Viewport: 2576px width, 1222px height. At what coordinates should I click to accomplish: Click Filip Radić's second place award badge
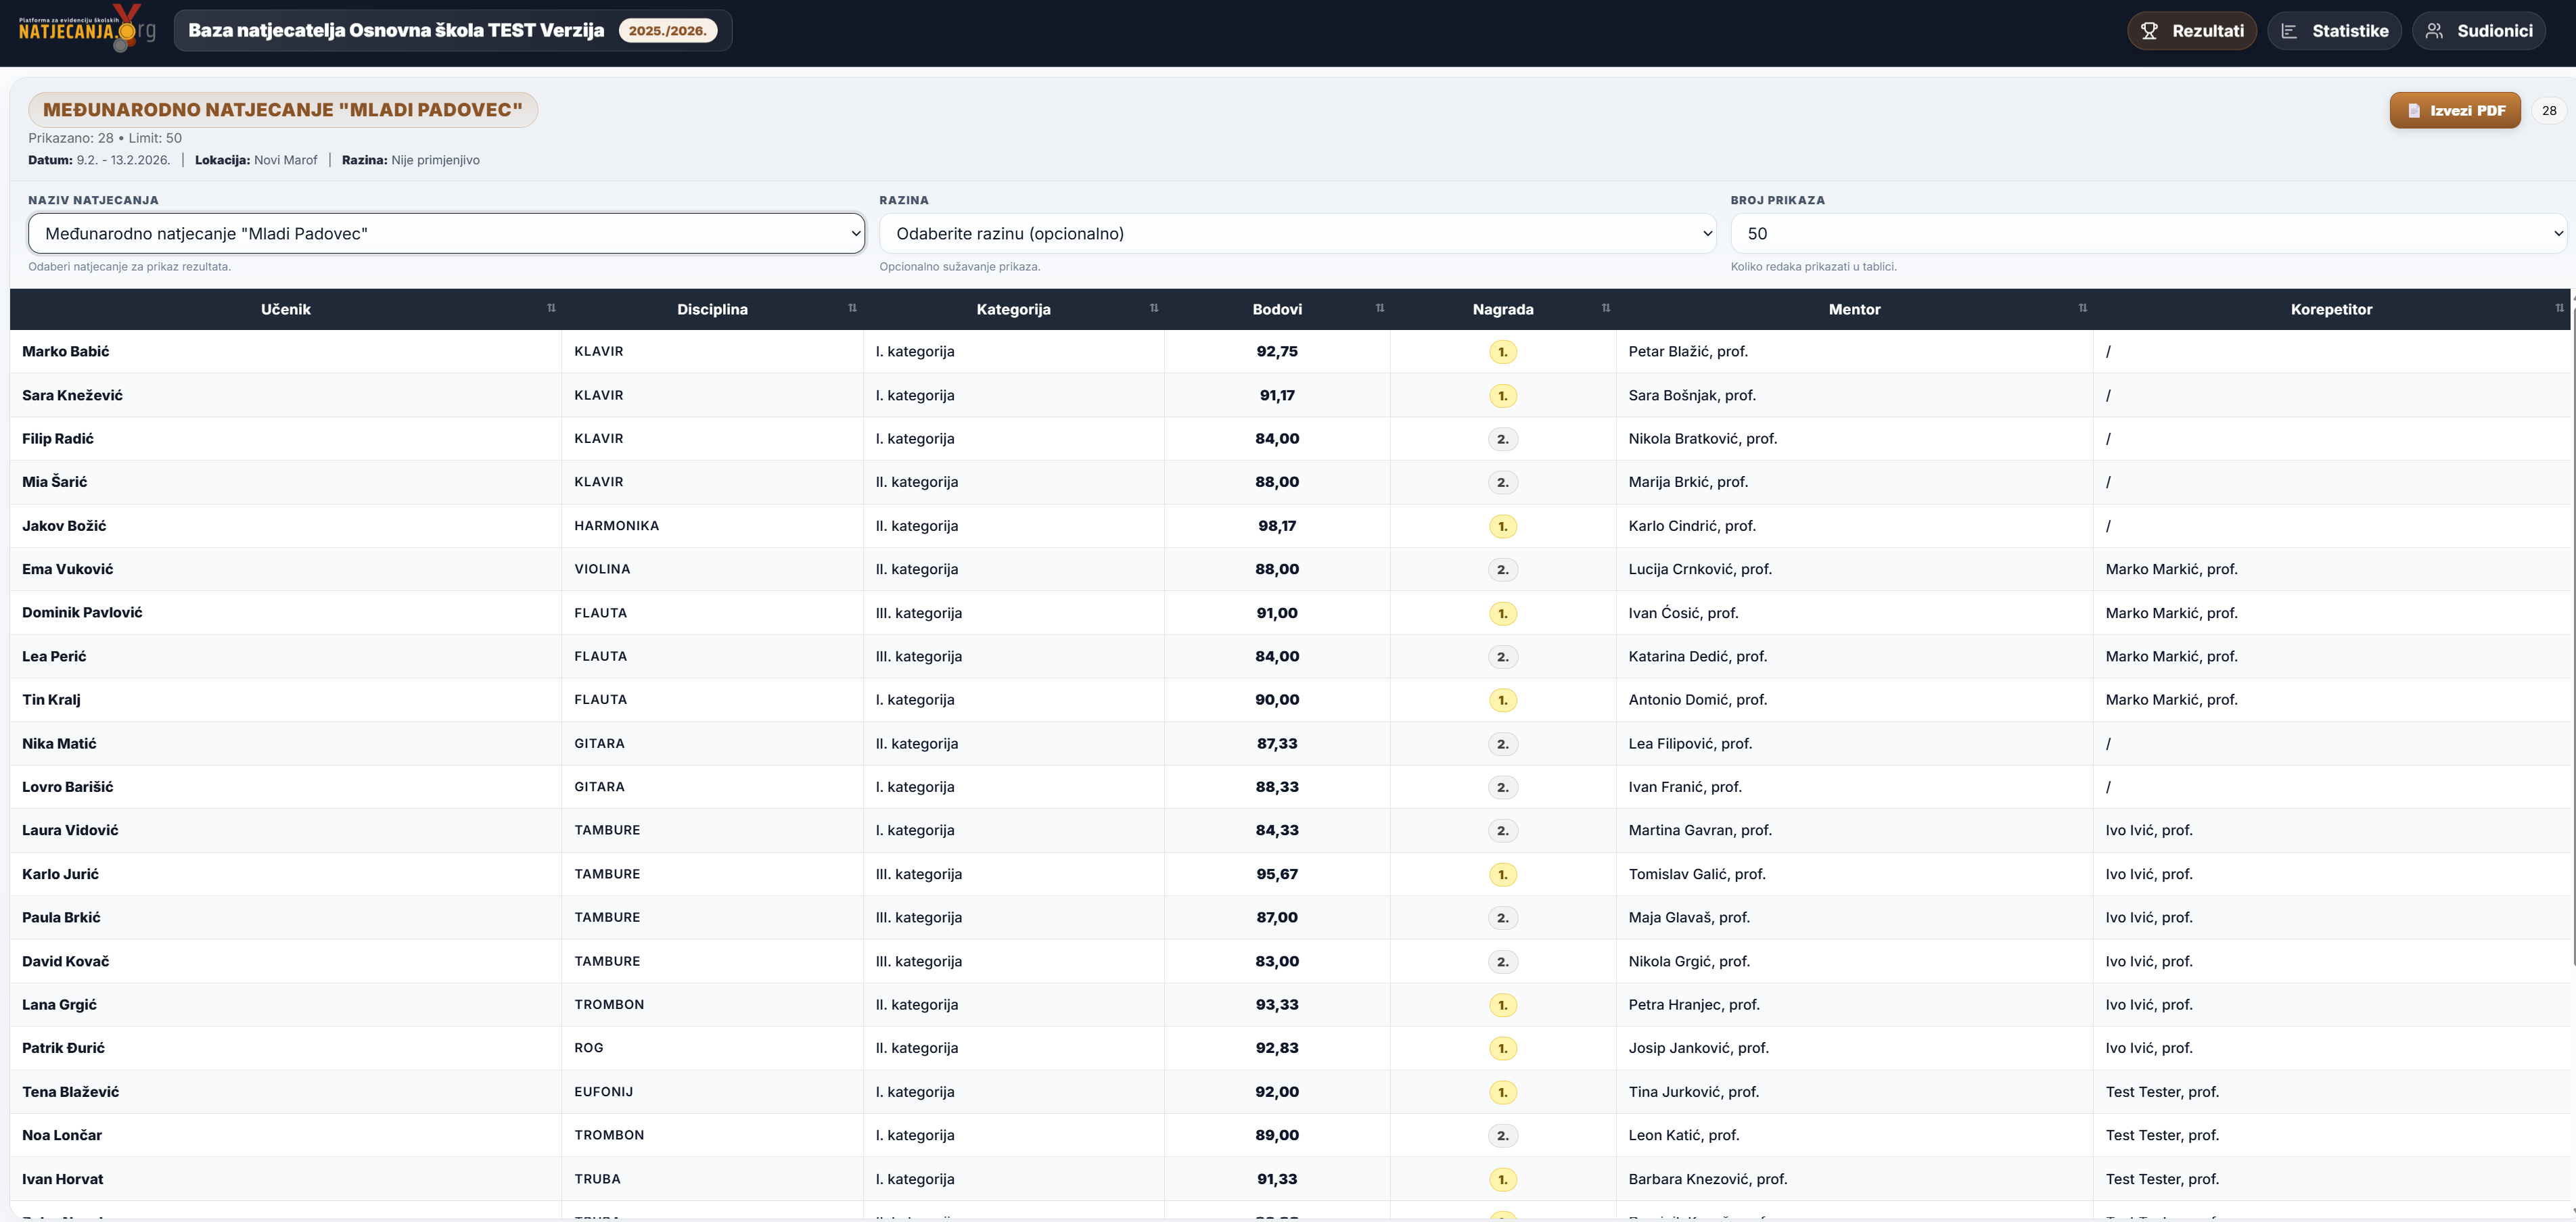coord(1502,439)
